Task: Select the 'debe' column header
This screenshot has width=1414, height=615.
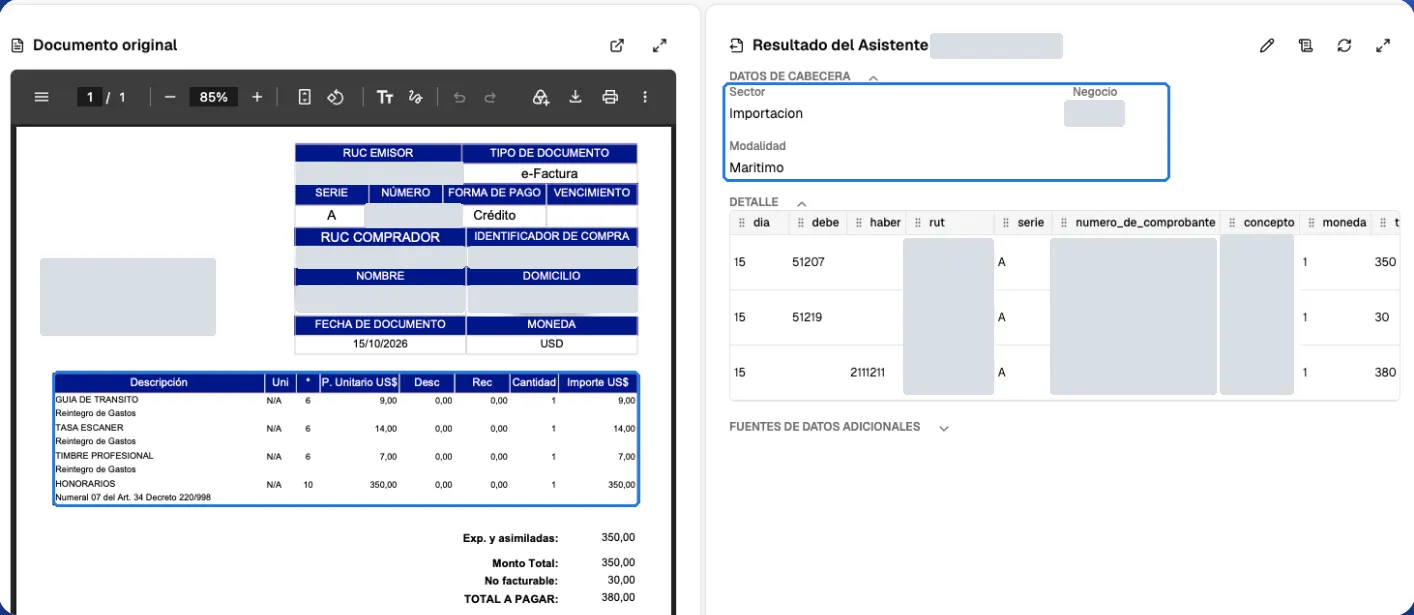Action: [825, 223]
